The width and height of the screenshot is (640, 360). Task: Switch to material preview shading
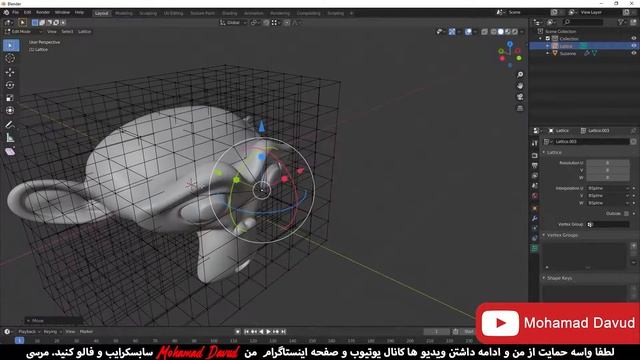click(x=508, y=31)
